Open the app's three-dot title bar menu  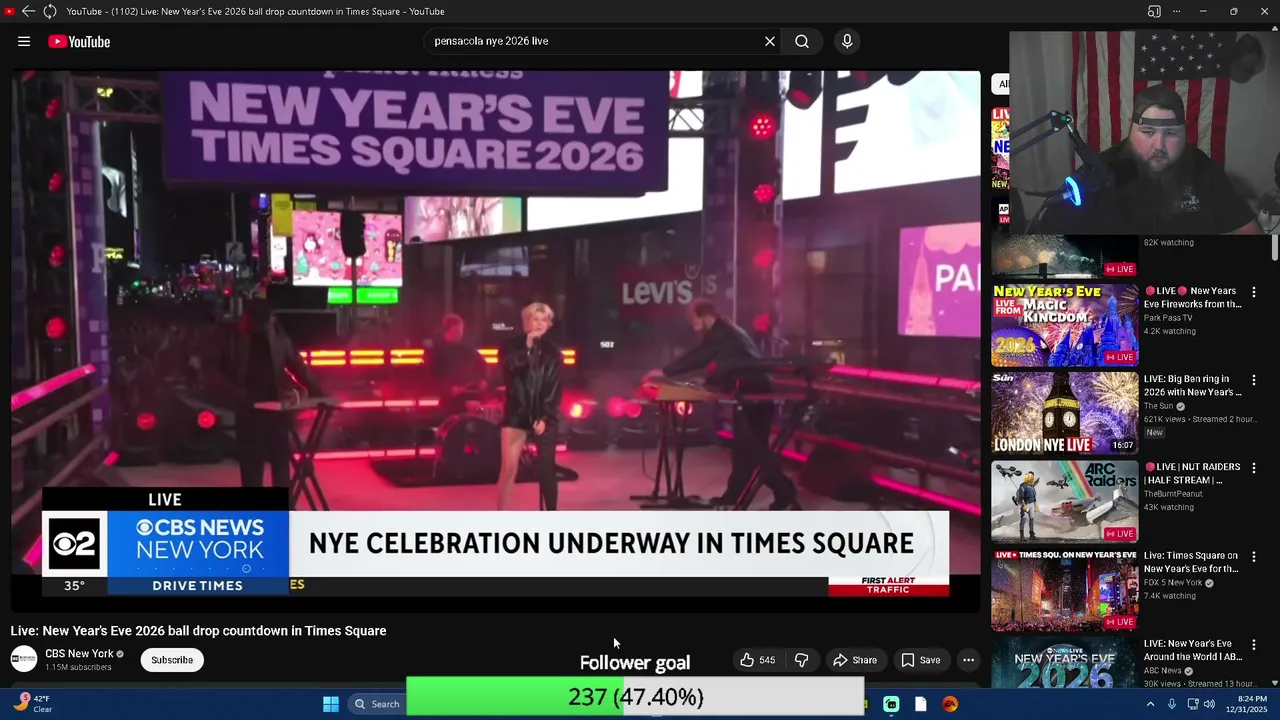[1176, 11]
